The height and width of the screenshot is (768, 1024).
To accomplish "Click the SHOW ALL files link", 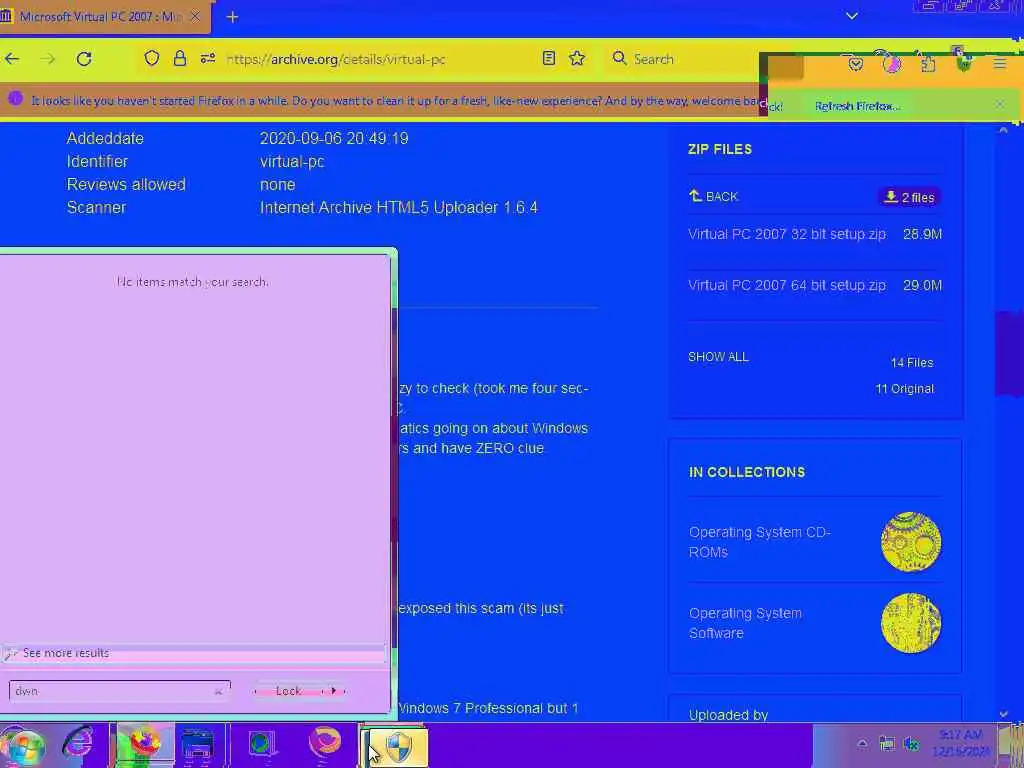I will tap(718, 357).
